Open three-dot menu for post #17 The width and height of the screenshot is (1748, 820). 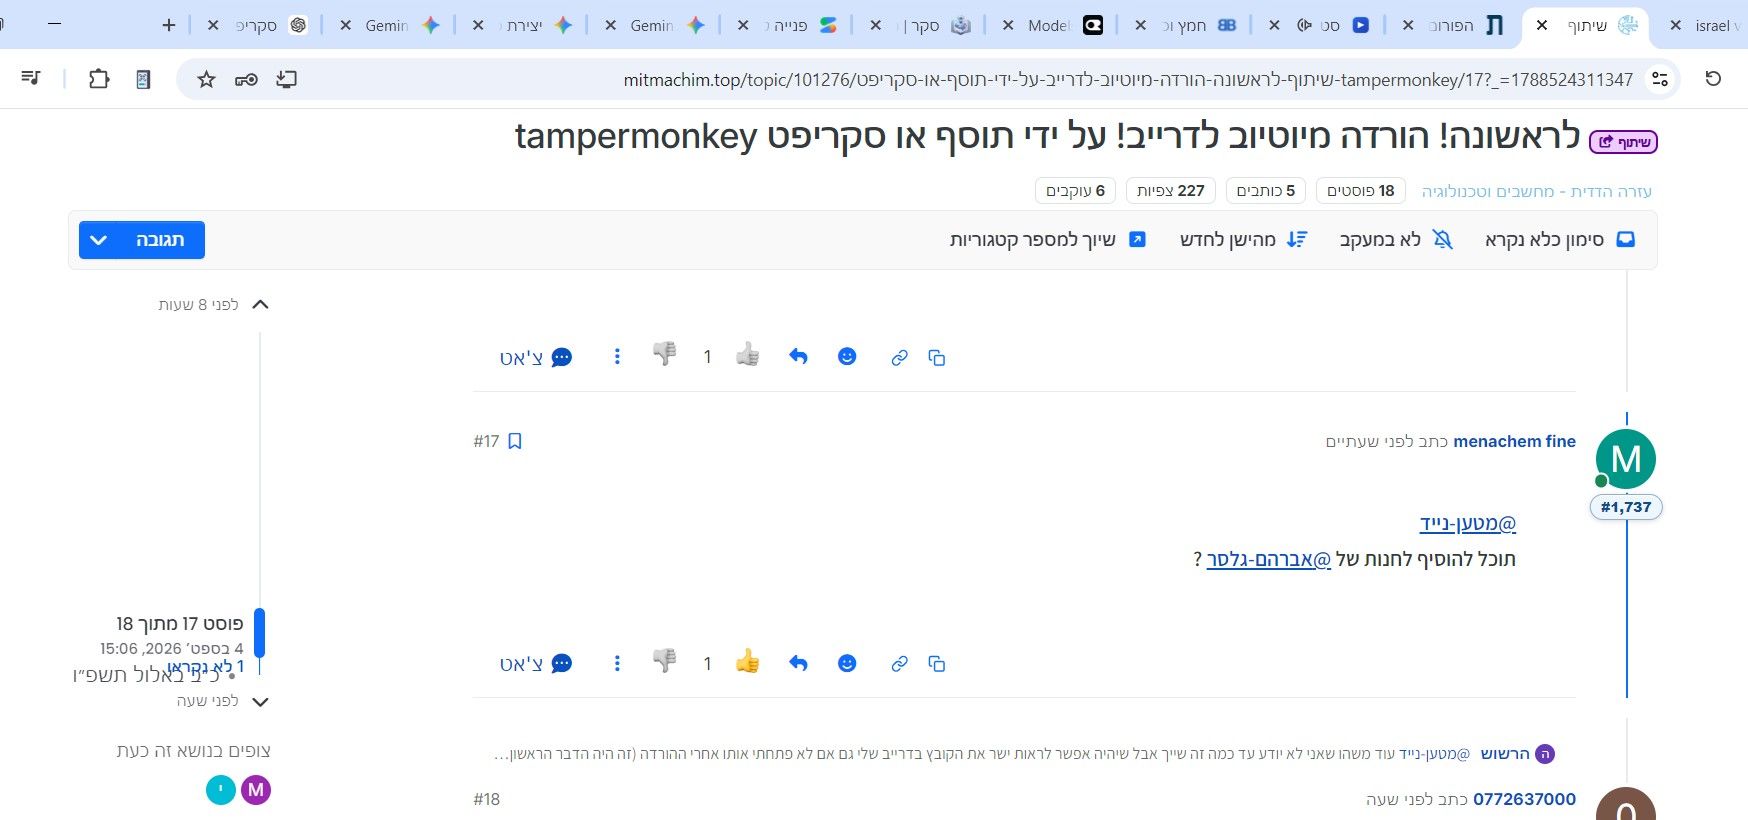[x=617, y=662]
